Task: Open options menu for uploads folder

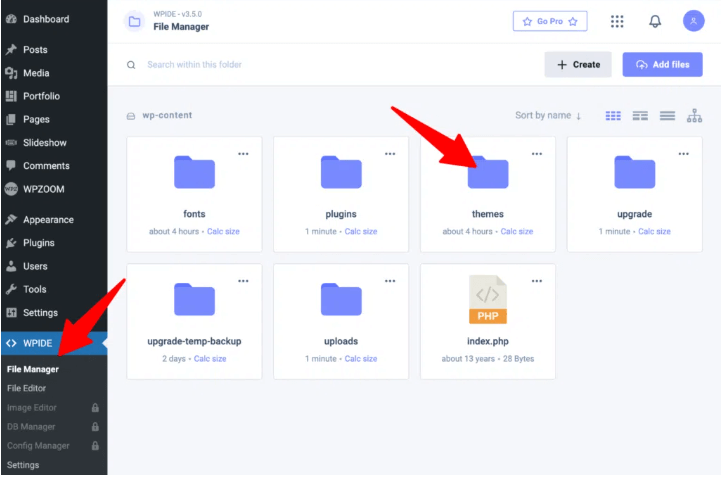Action: point(390,281)
